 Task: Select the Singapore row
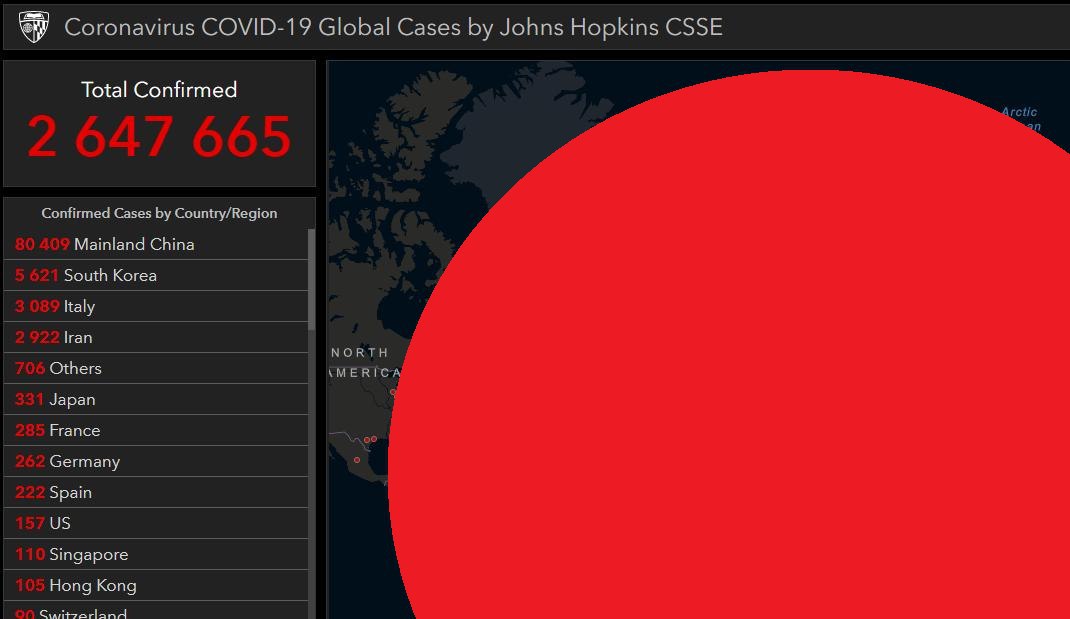156,554
